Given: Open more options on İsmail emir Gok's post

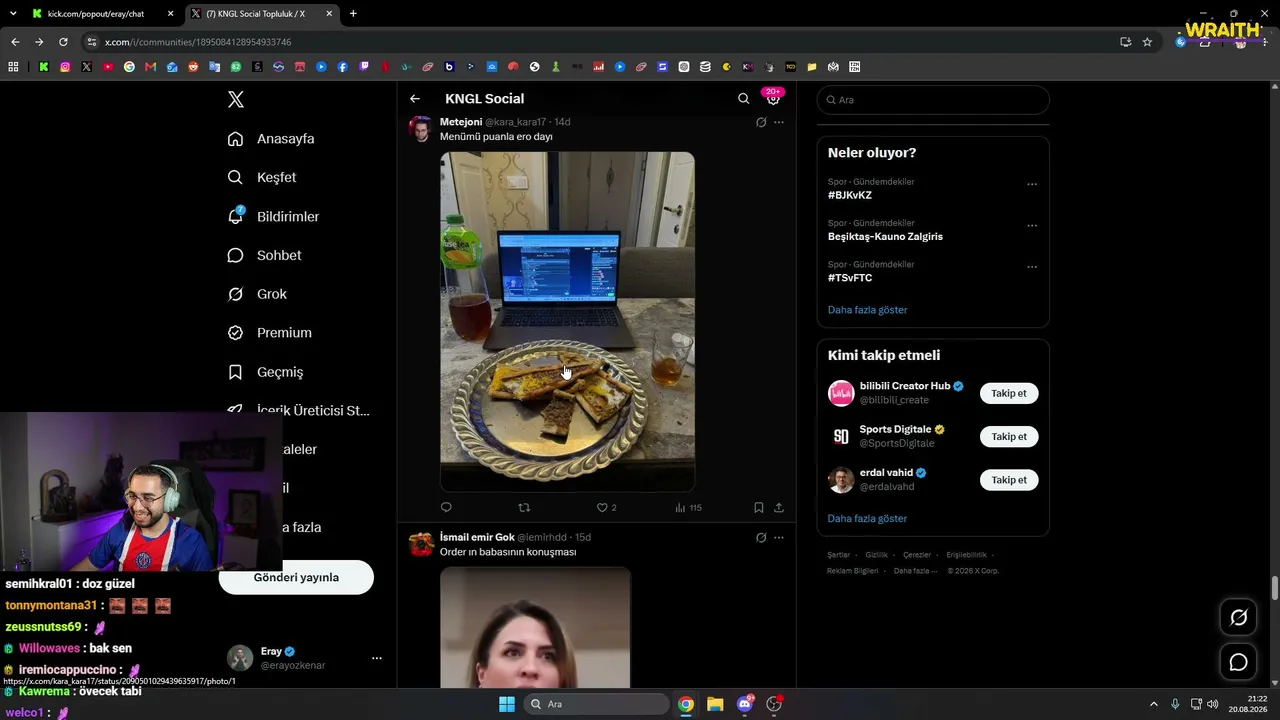Looking at the screenshot, I should (779, 538).
